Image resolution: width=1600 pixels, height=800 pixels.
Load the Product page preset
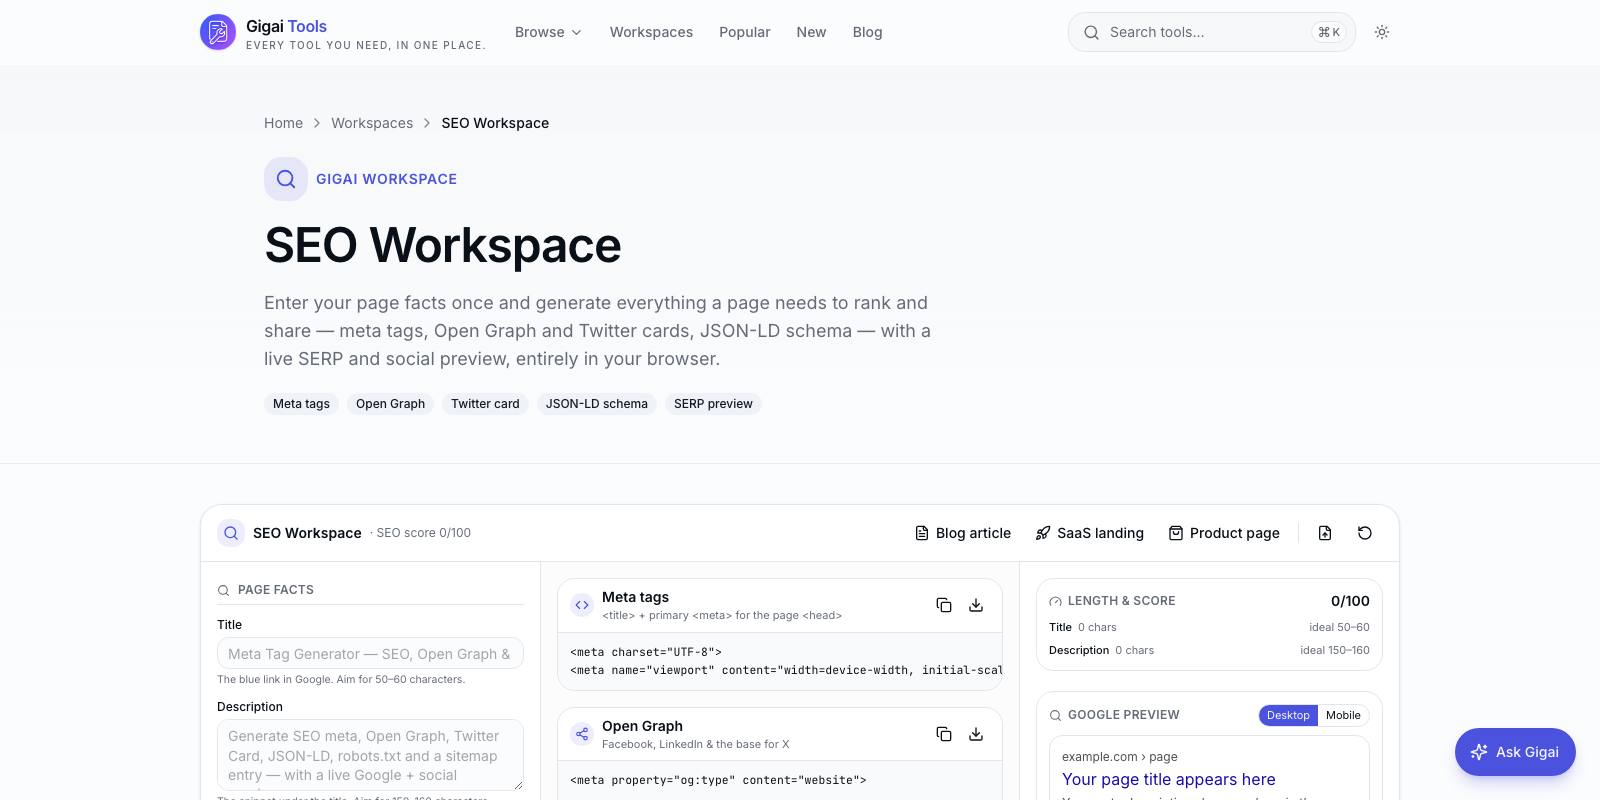pyautogui.click(x=1224, y=533)
